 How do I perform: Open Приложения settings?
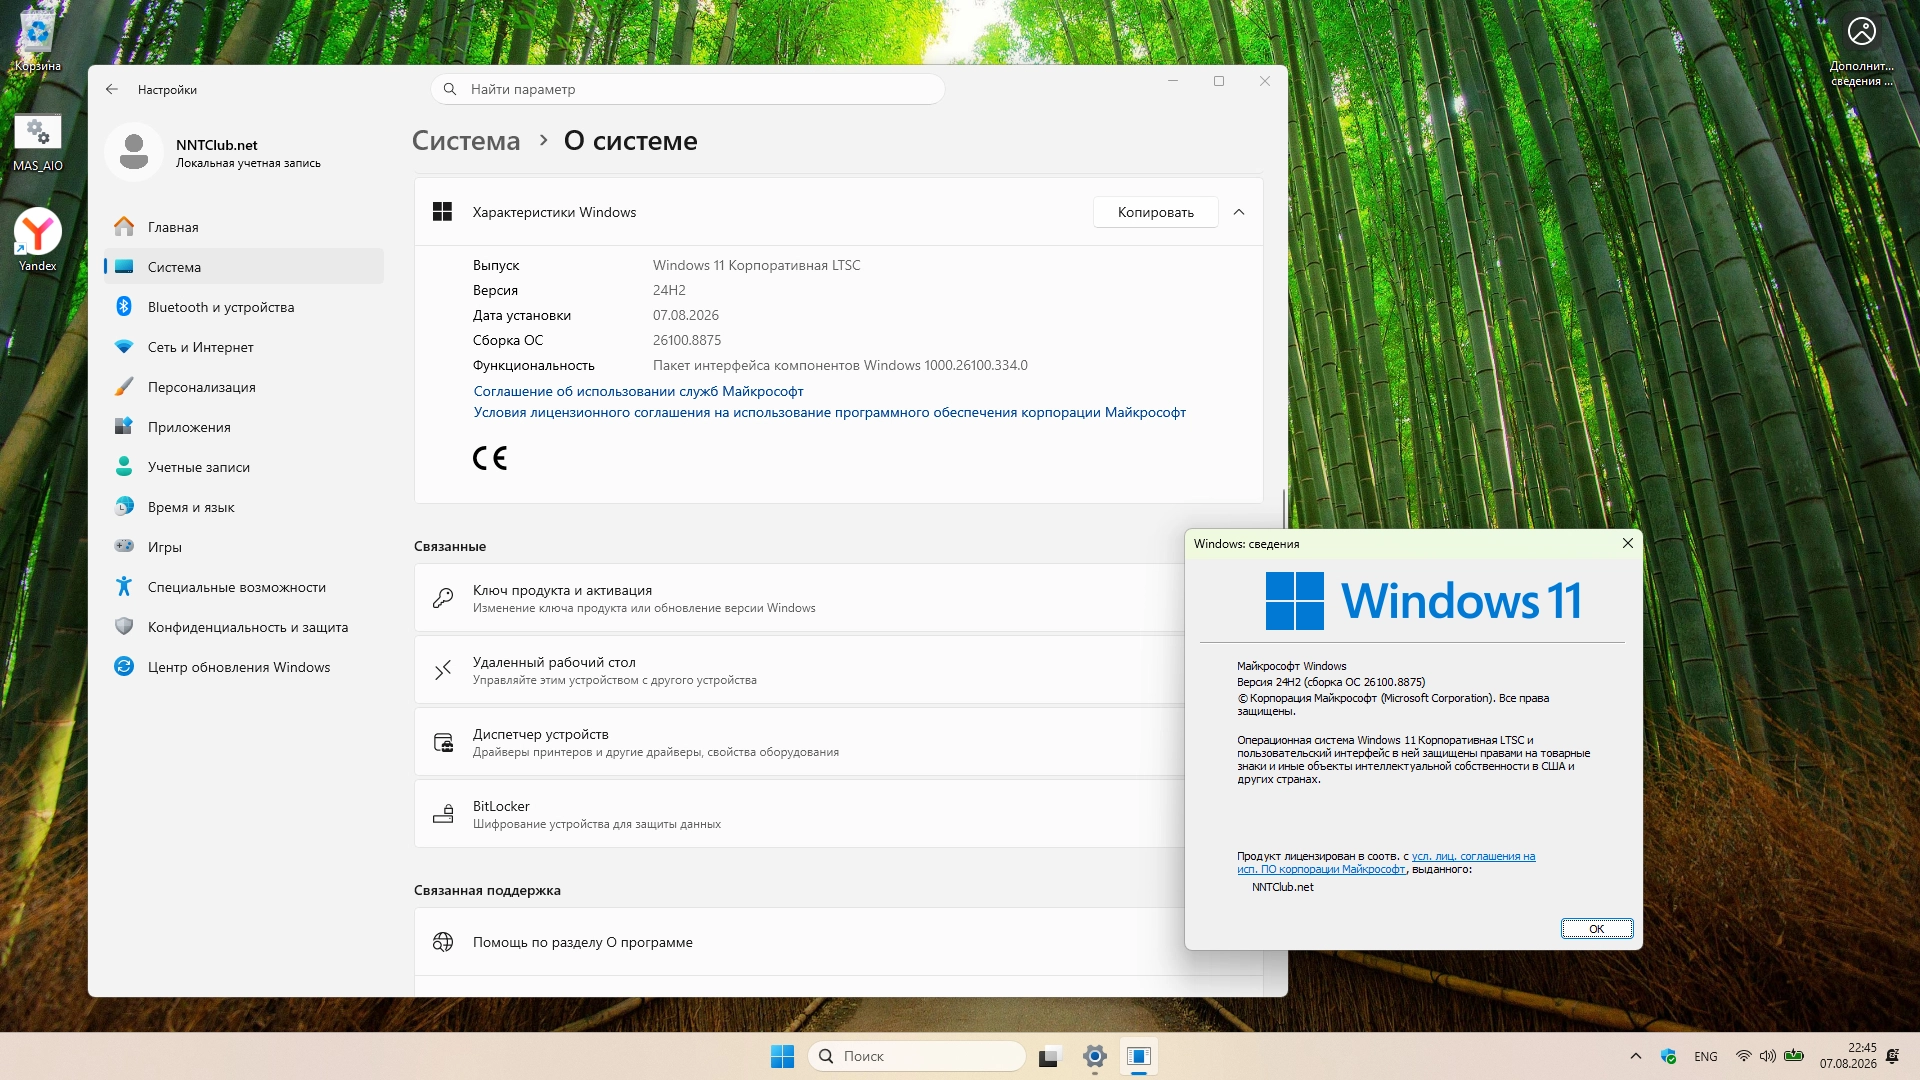(244, 427)
